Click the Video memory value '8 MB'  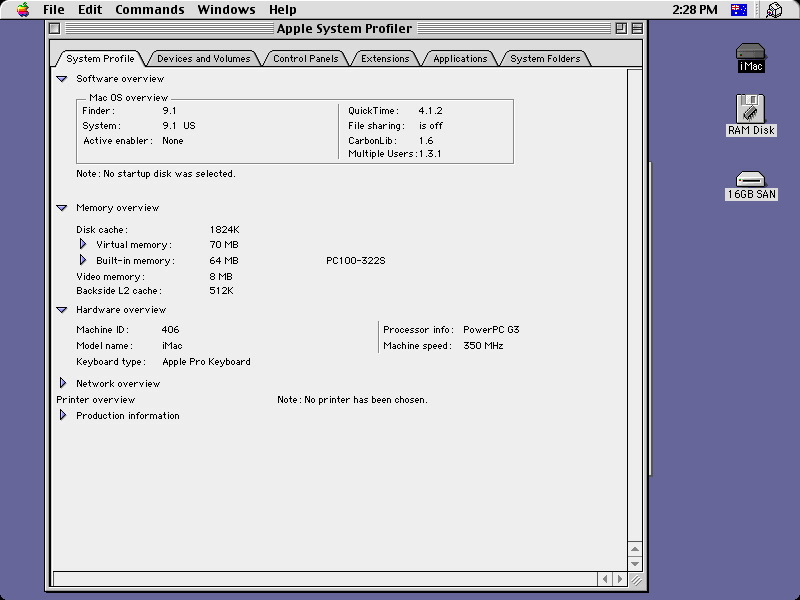pos(221,277)
